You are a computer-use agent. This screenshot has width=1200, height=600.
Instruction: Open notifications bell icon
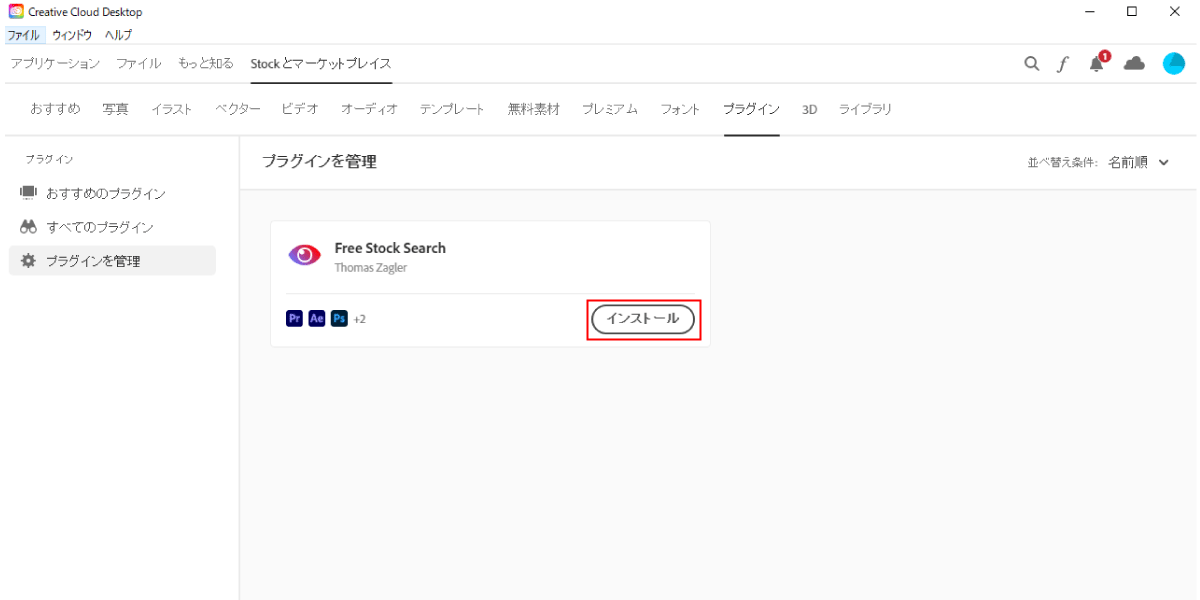coord(1098,62)
